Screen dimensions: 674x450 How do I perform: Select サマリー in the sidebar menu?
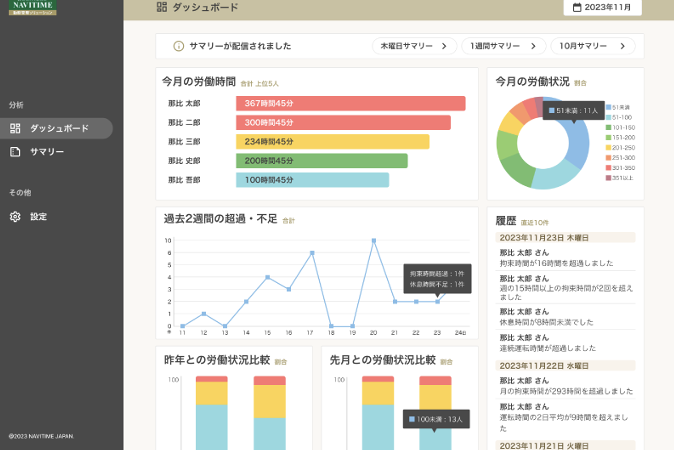point(47,152)
